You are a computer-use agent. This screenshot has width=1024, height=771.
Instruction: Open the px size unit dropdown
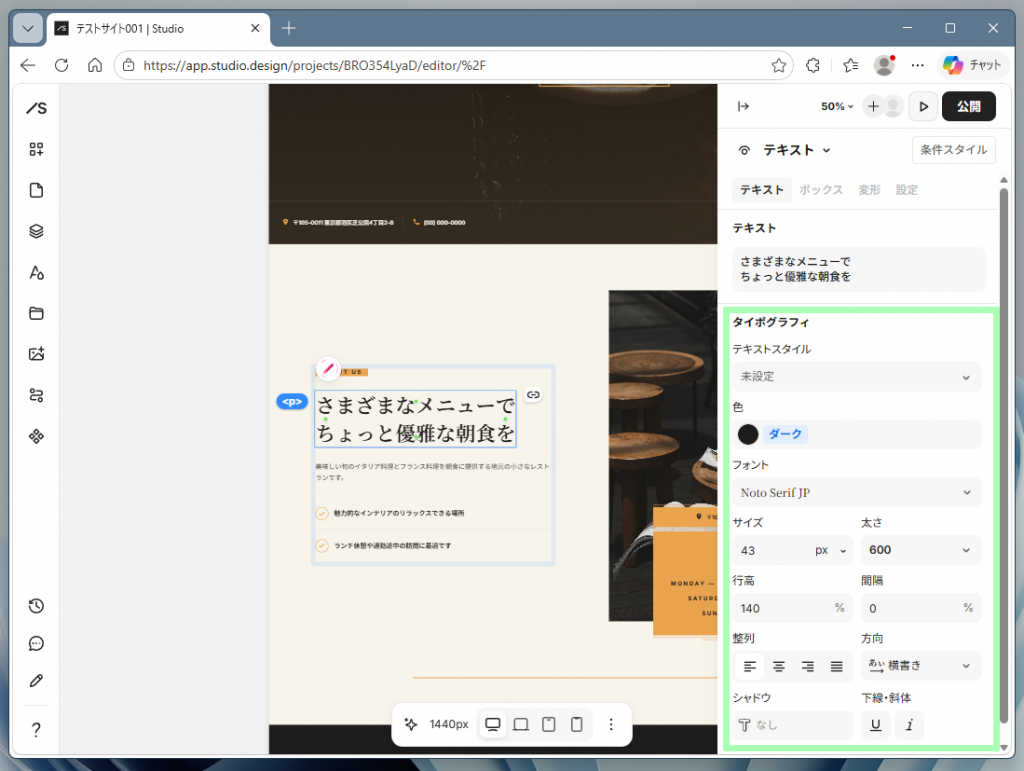point(830,550)
